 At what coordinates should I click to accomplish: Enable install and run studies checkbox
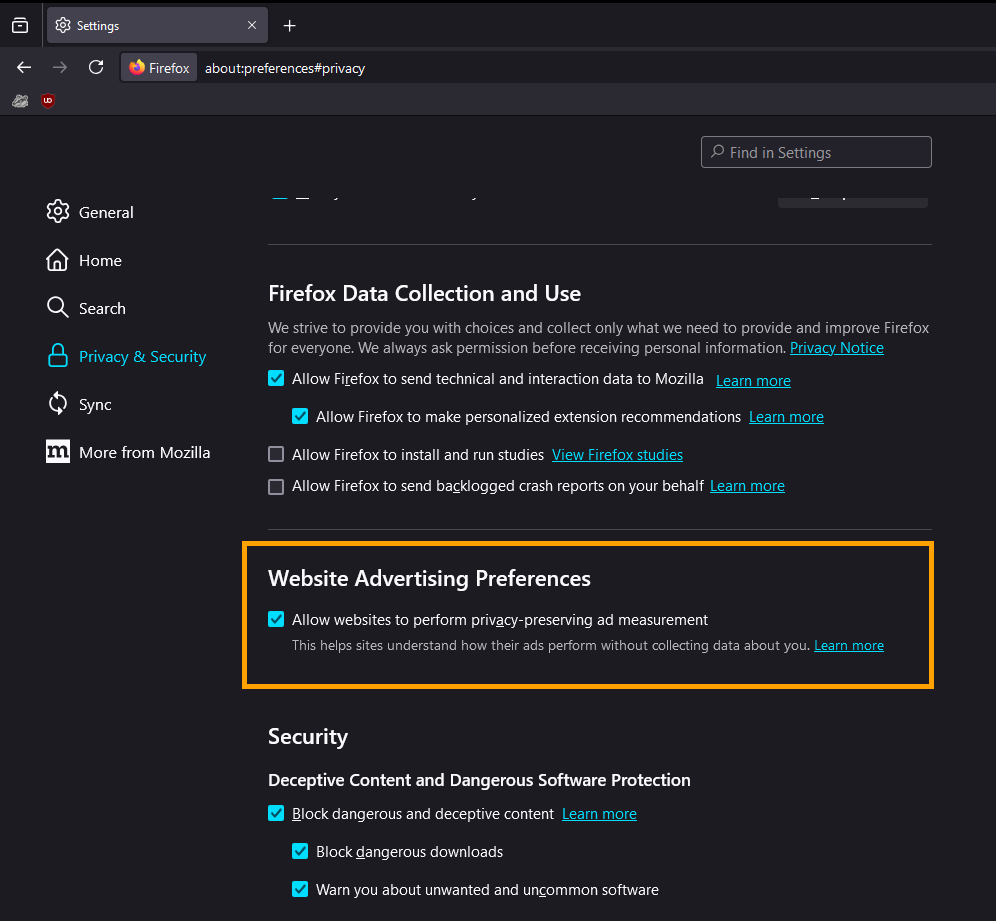276,454
